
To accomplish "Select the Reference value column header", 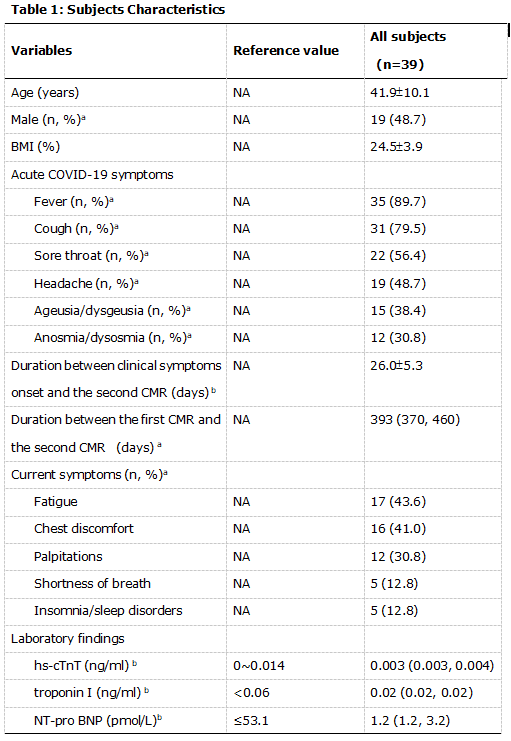I will point(286,51).
